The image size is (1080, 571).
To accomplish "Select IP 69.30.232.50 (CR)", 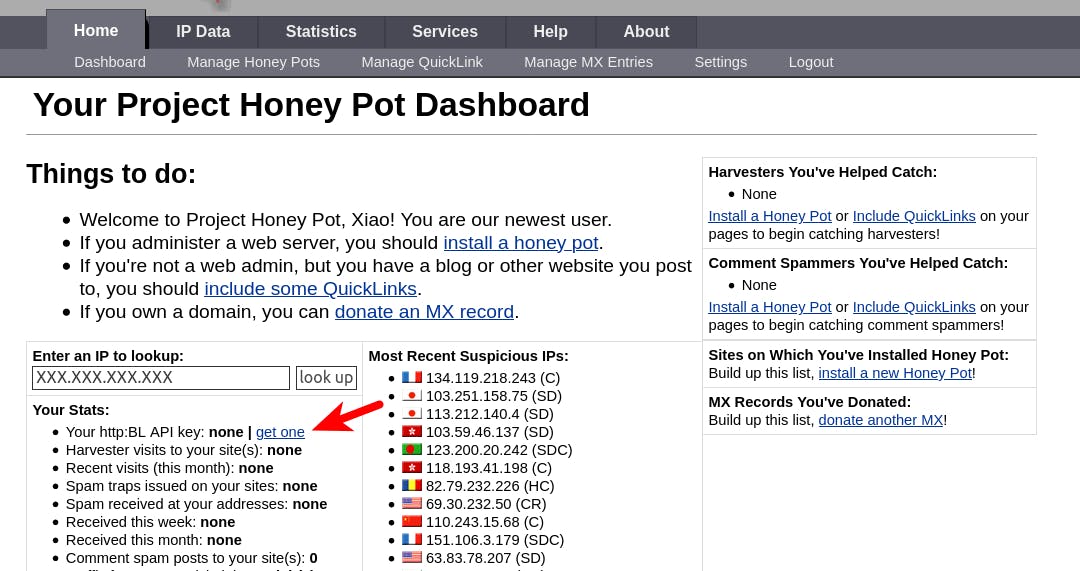I will tap(486, 503).
